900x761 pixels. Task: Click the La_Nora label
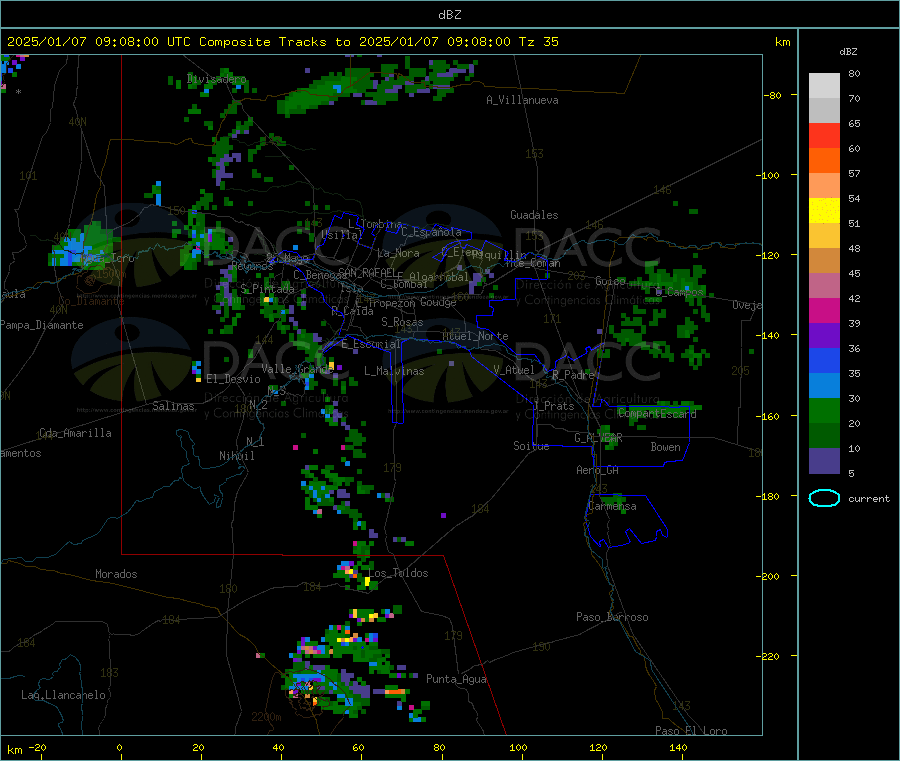tap(398, 253)
